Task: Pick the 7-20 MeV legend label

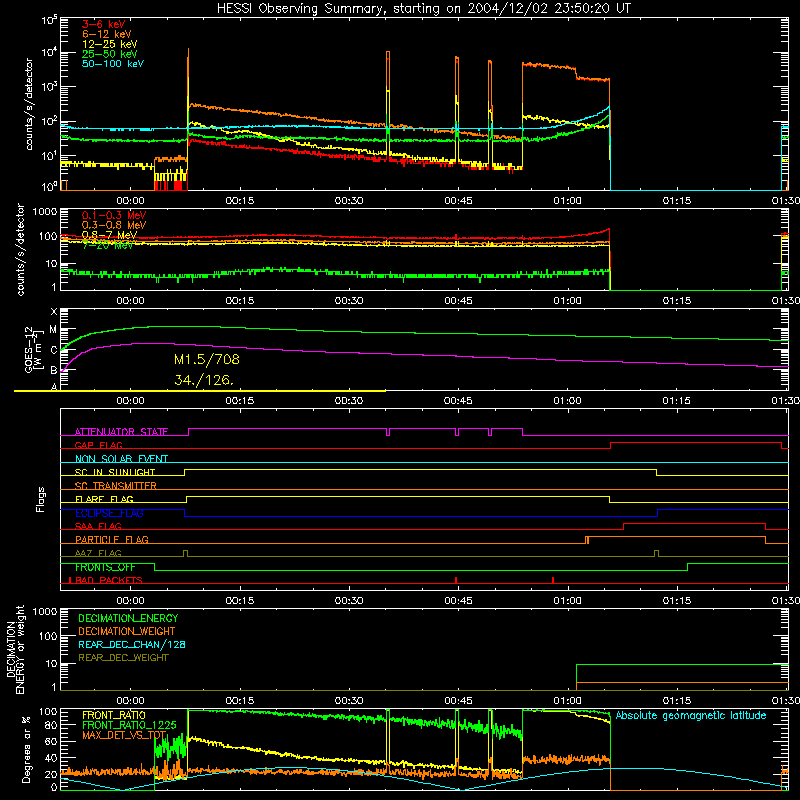Action: tap(108, 245)
